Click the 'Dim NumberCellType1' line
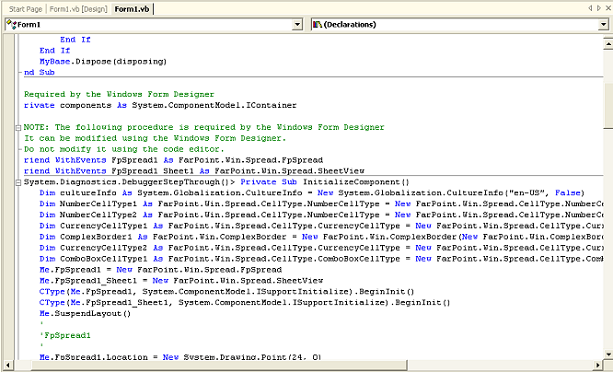 [x=321, y=204]
